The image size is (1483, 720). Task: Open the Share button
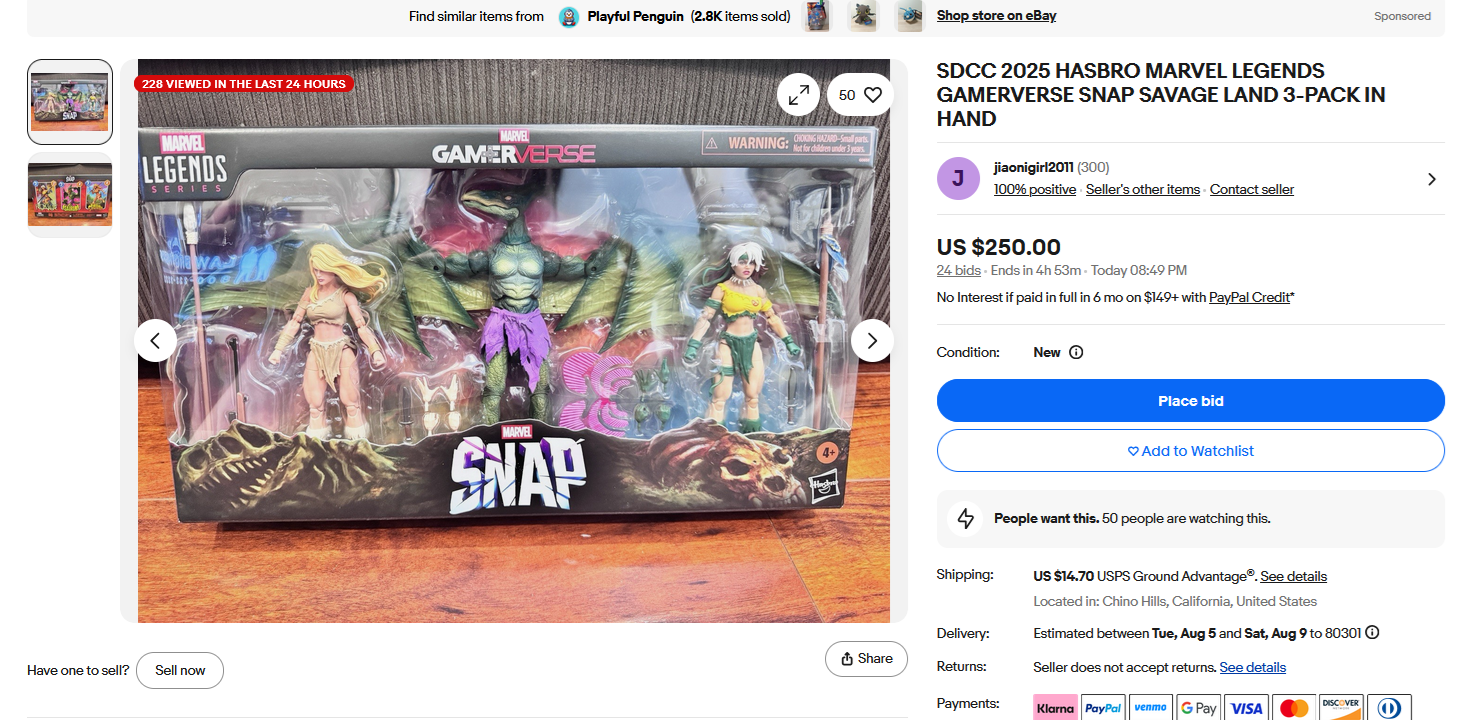coord(866,658)
